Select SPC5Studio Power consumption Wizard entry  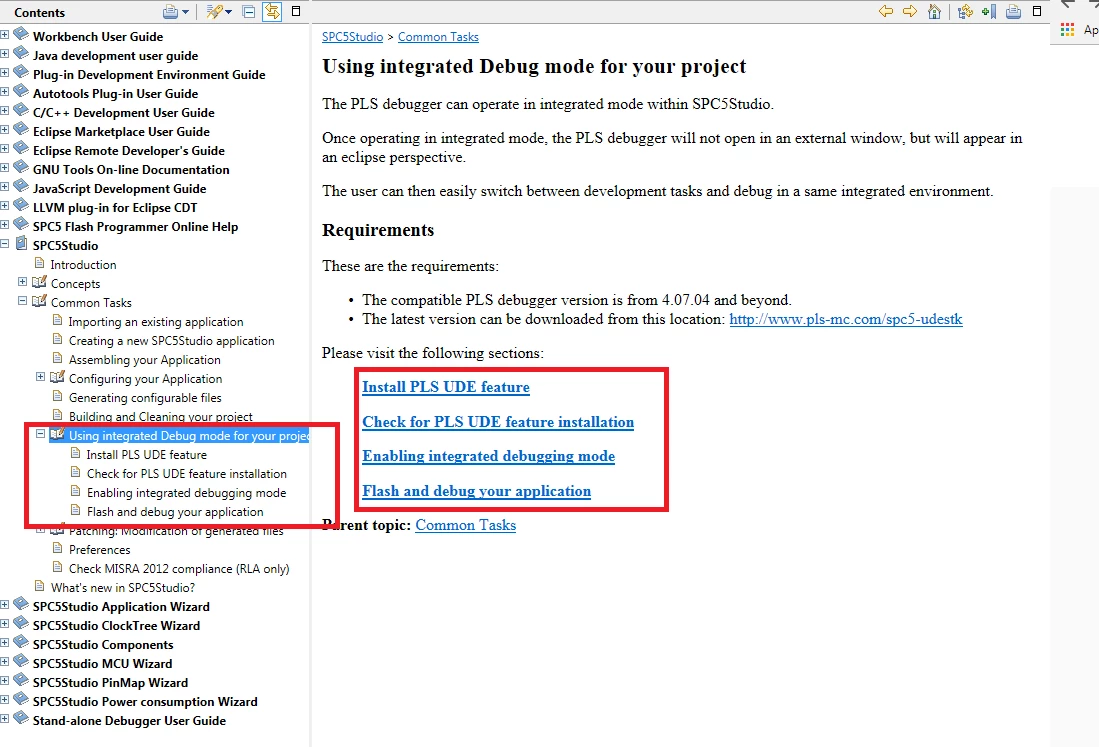point(145,701)
